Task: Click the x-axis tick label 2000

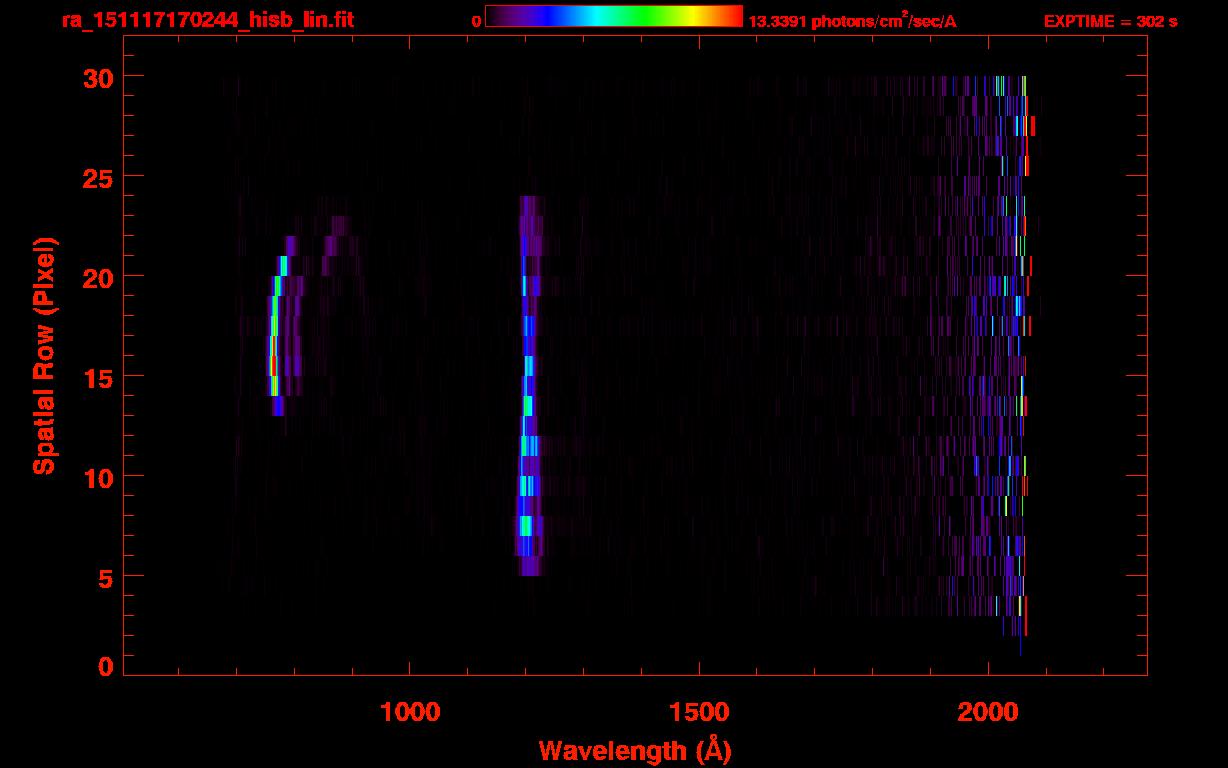Action: pyautogui.click(x=988, y=713)
